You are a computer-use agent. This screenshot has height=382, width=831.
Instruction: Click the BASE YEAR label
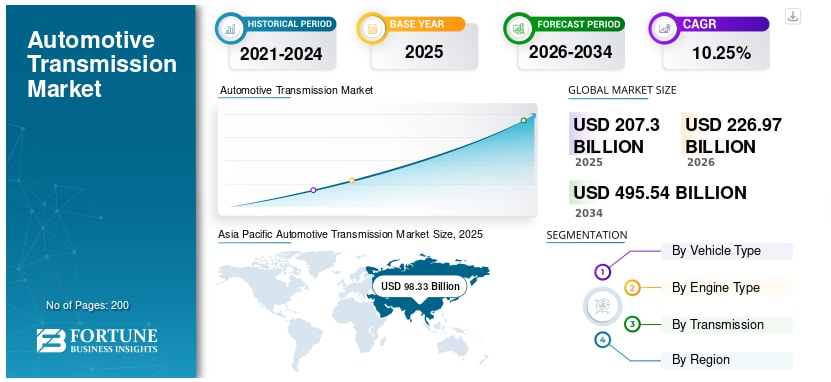(x=417, y=24)
